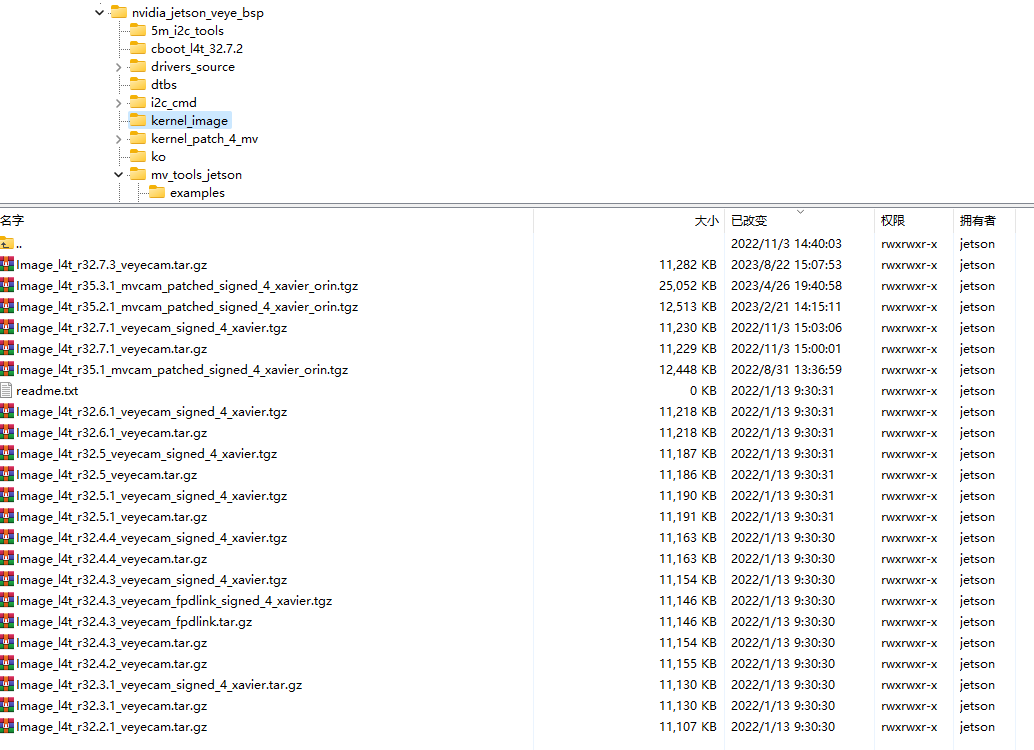Select the cboot_l4t_32.7.2 folder in tree
The height and width of the screenshot is (750, 1034).
[196, 49]
